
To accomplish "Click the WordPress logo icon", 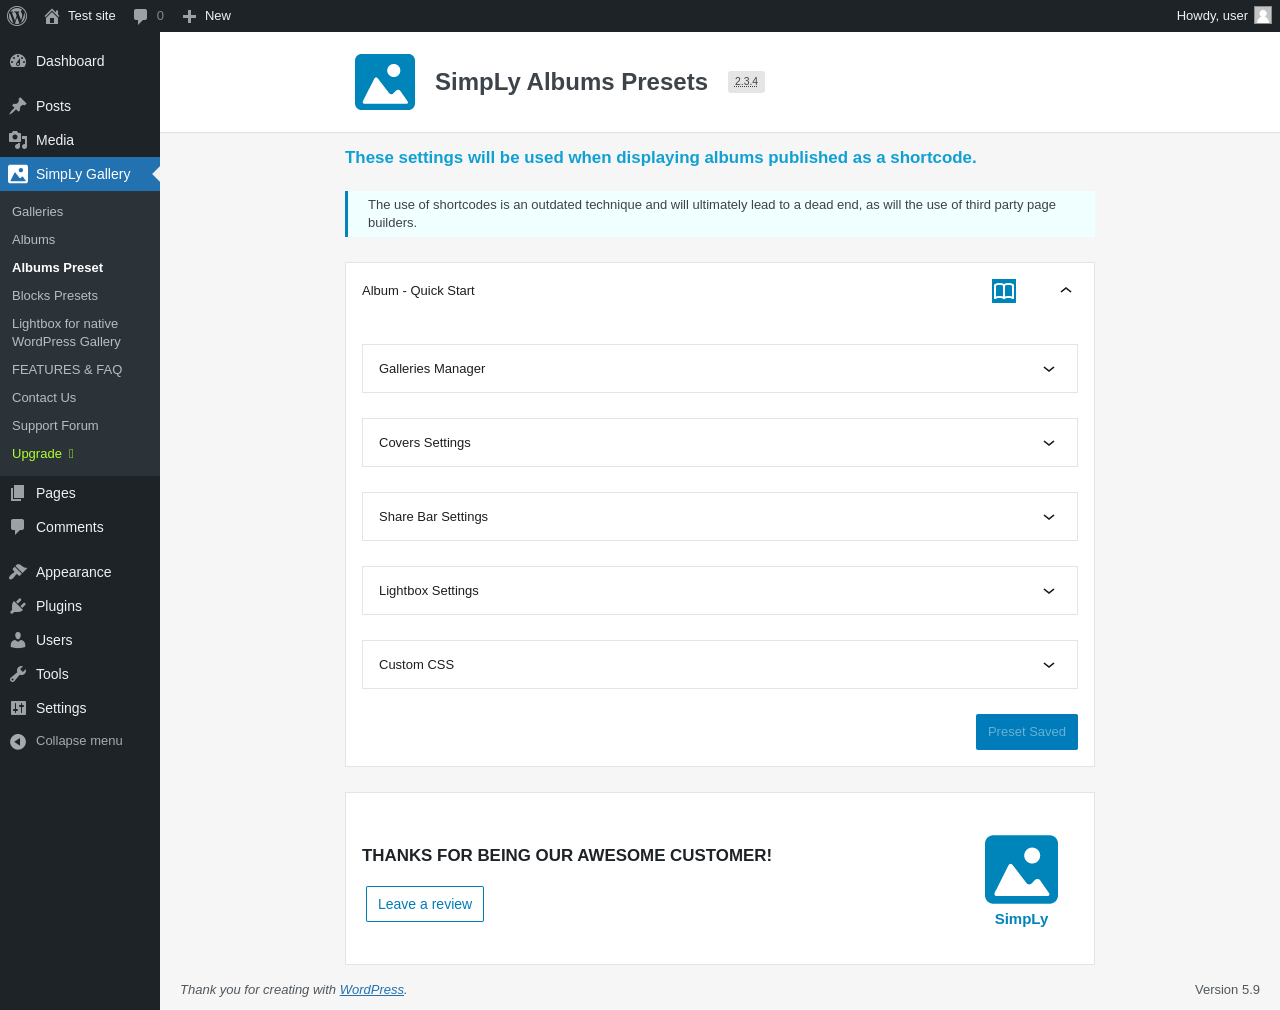I will click(17, 16).
